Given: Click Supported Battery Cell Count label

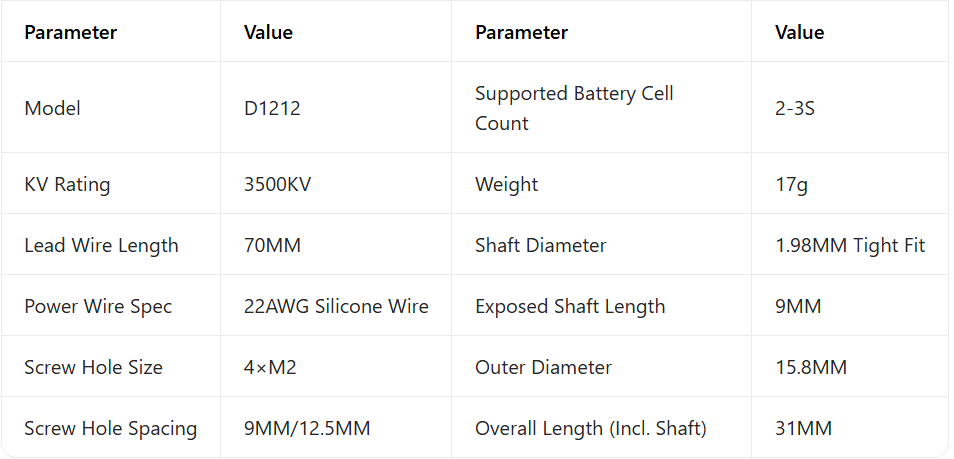Looking at the screenshot, I should point(574,108).
